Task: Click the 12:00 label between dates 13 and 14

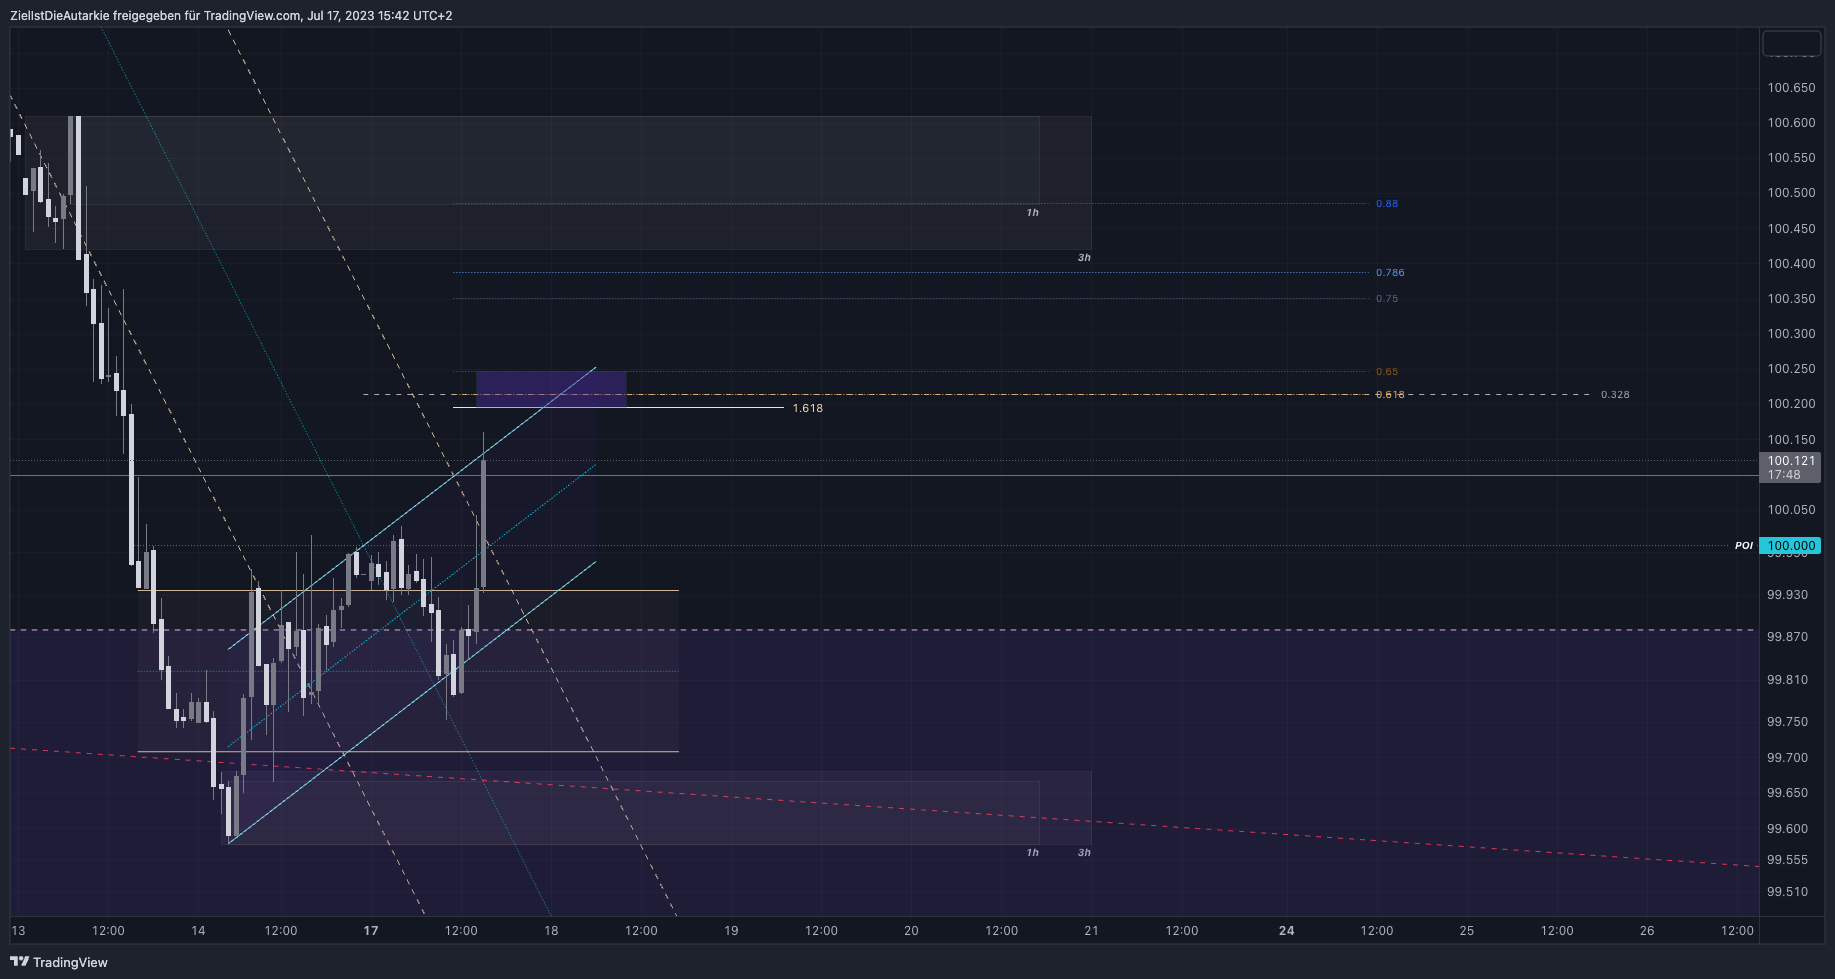Action: point(108,931)
